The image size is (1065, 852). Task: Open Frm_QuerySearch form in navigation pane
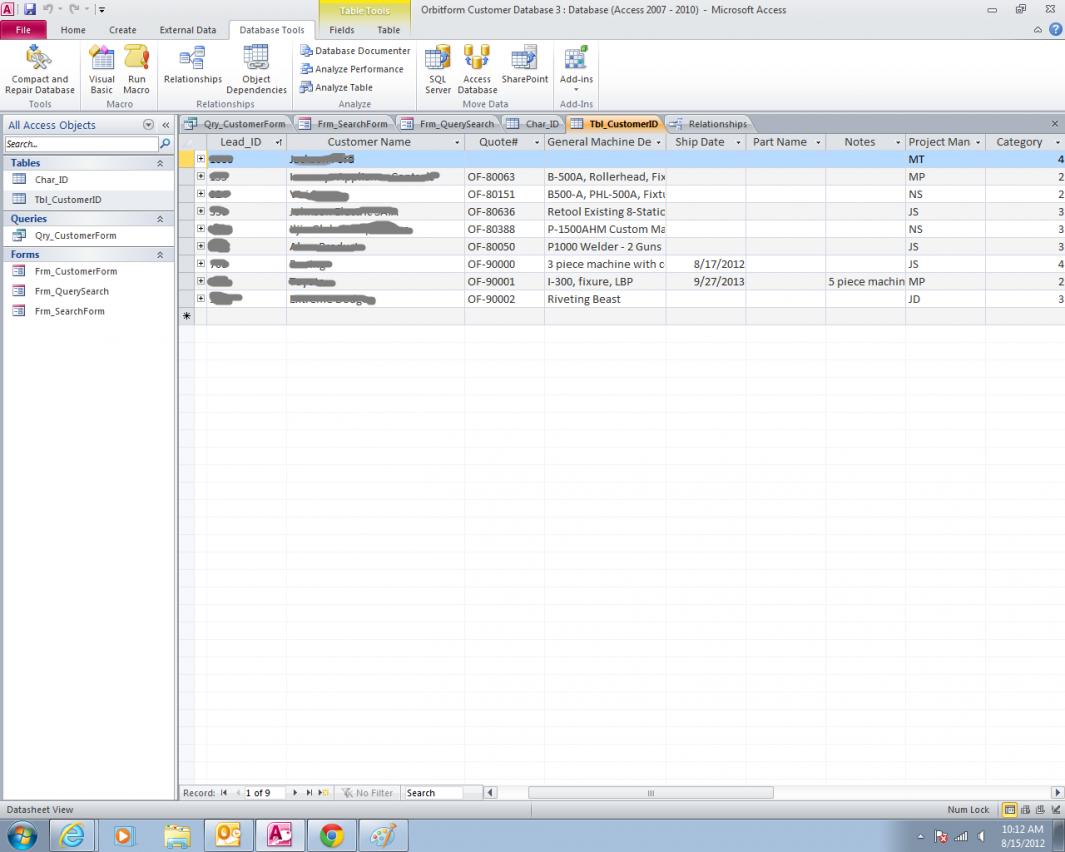click(x=71, y=291)
